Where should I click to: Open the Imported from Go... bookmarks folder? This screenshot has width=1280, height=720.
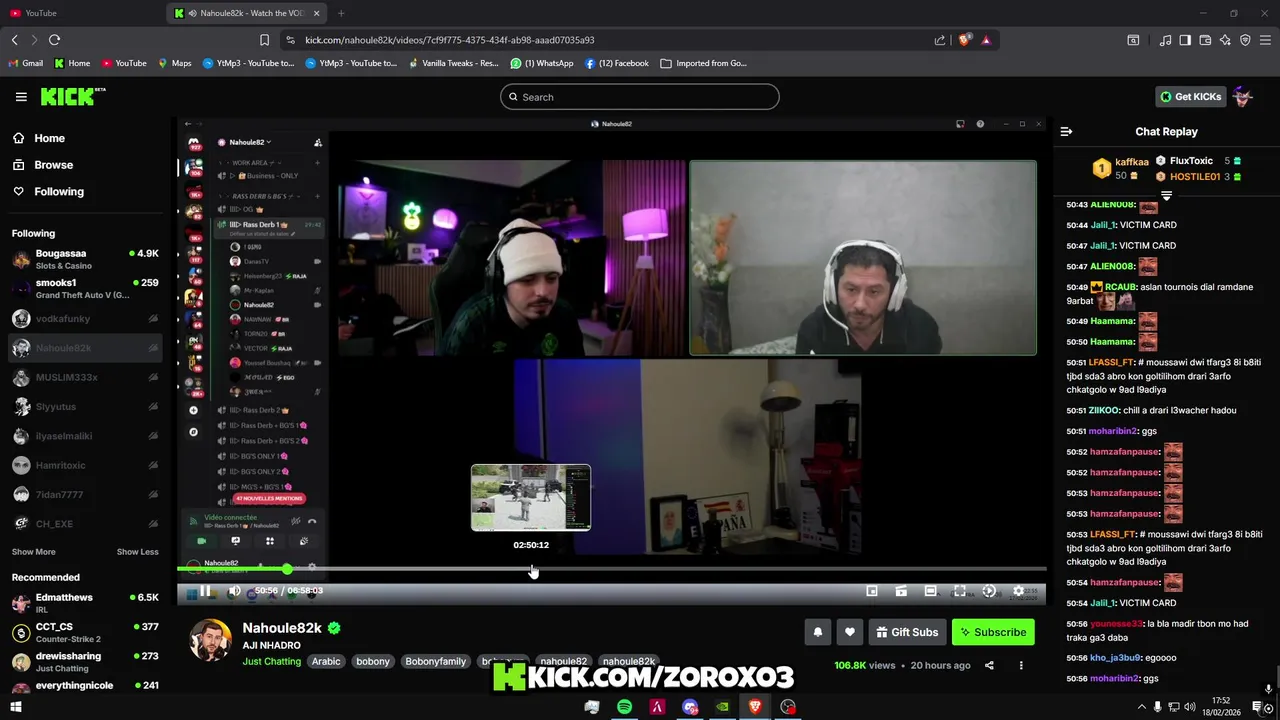pos(704,63)
